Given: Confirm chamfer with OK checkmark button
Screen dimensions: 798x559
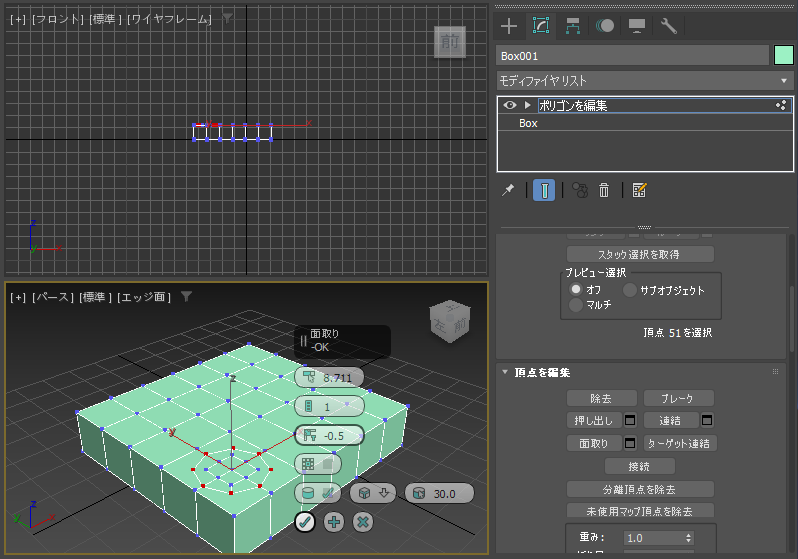Looking at the screenshot, I should 305,522.
